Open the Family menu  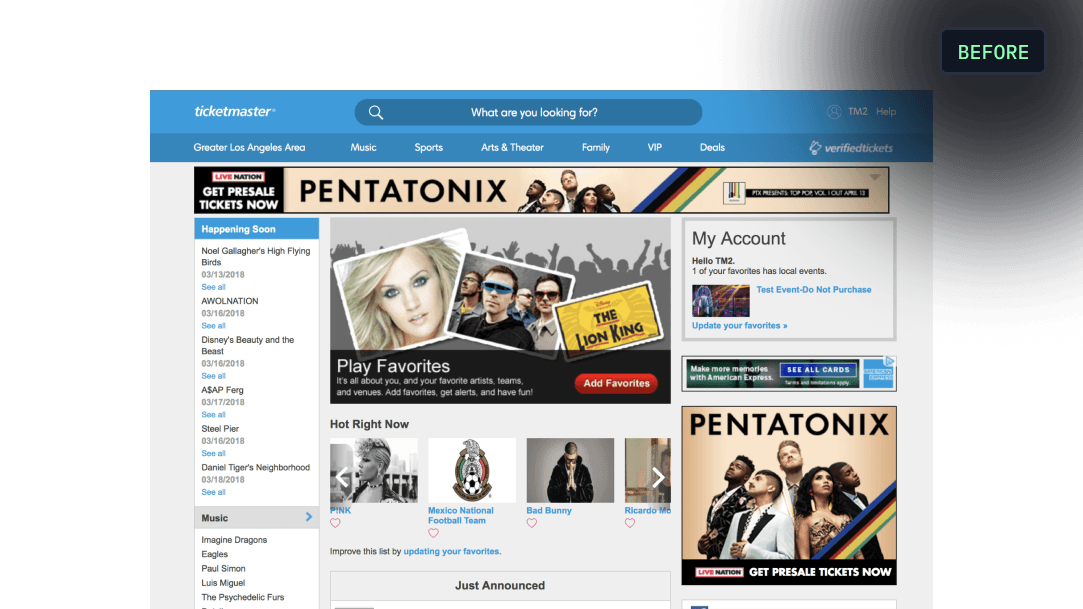[595, 148]
